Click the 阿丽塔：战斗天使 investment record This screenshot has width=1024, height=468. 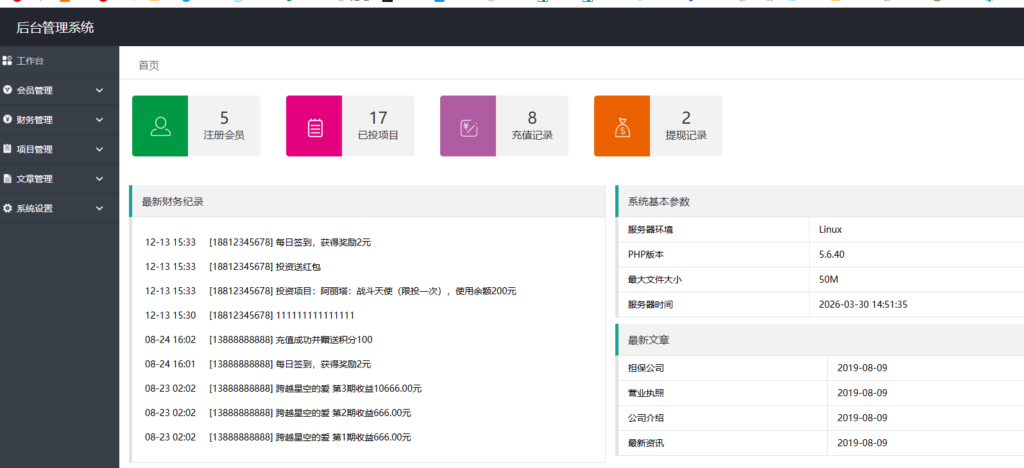click(330, 291)
